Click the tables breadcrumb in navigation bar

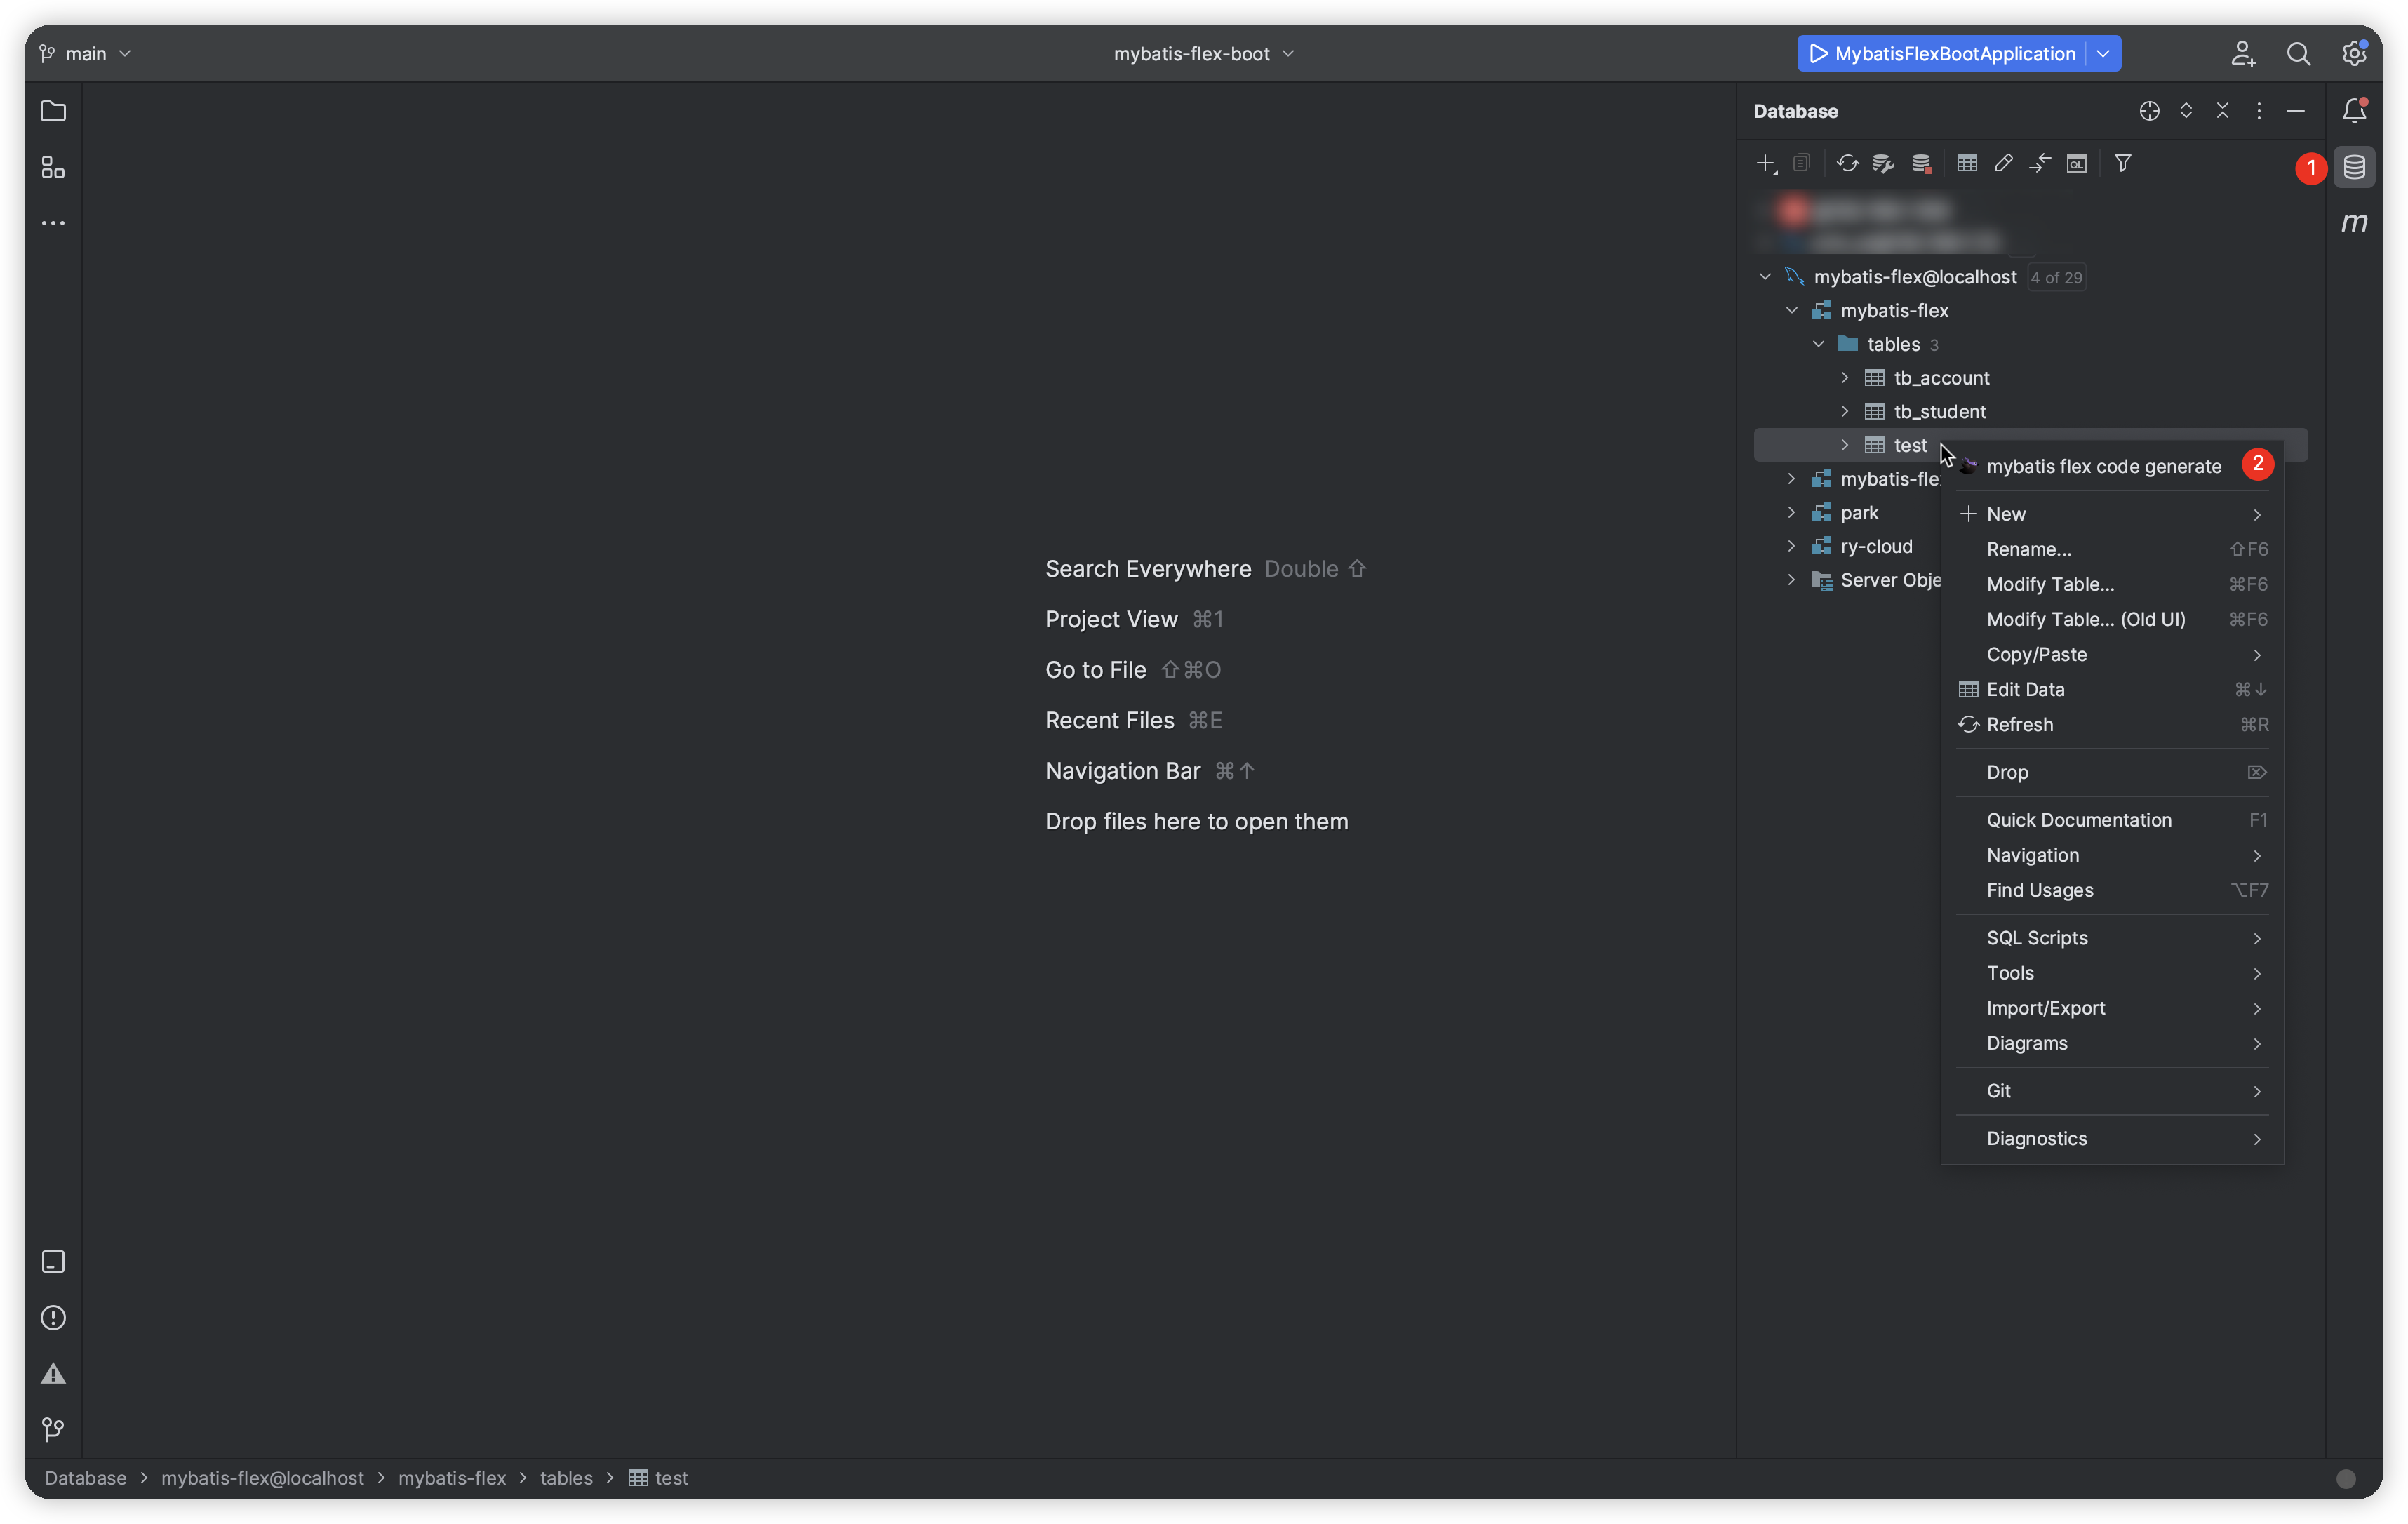coord(566,1478)
